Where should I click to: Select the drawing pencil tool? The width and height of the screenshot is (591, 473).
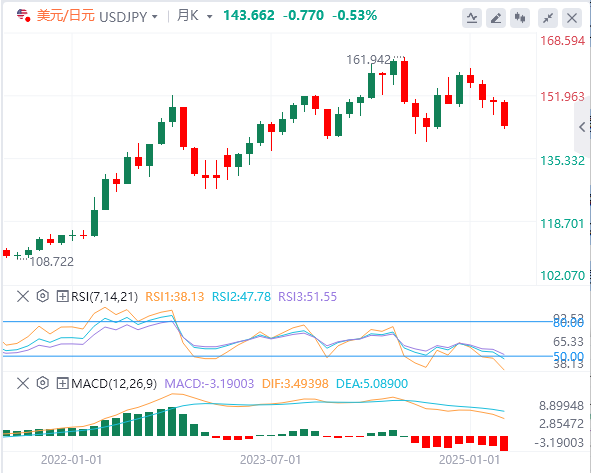click(496, 18)
